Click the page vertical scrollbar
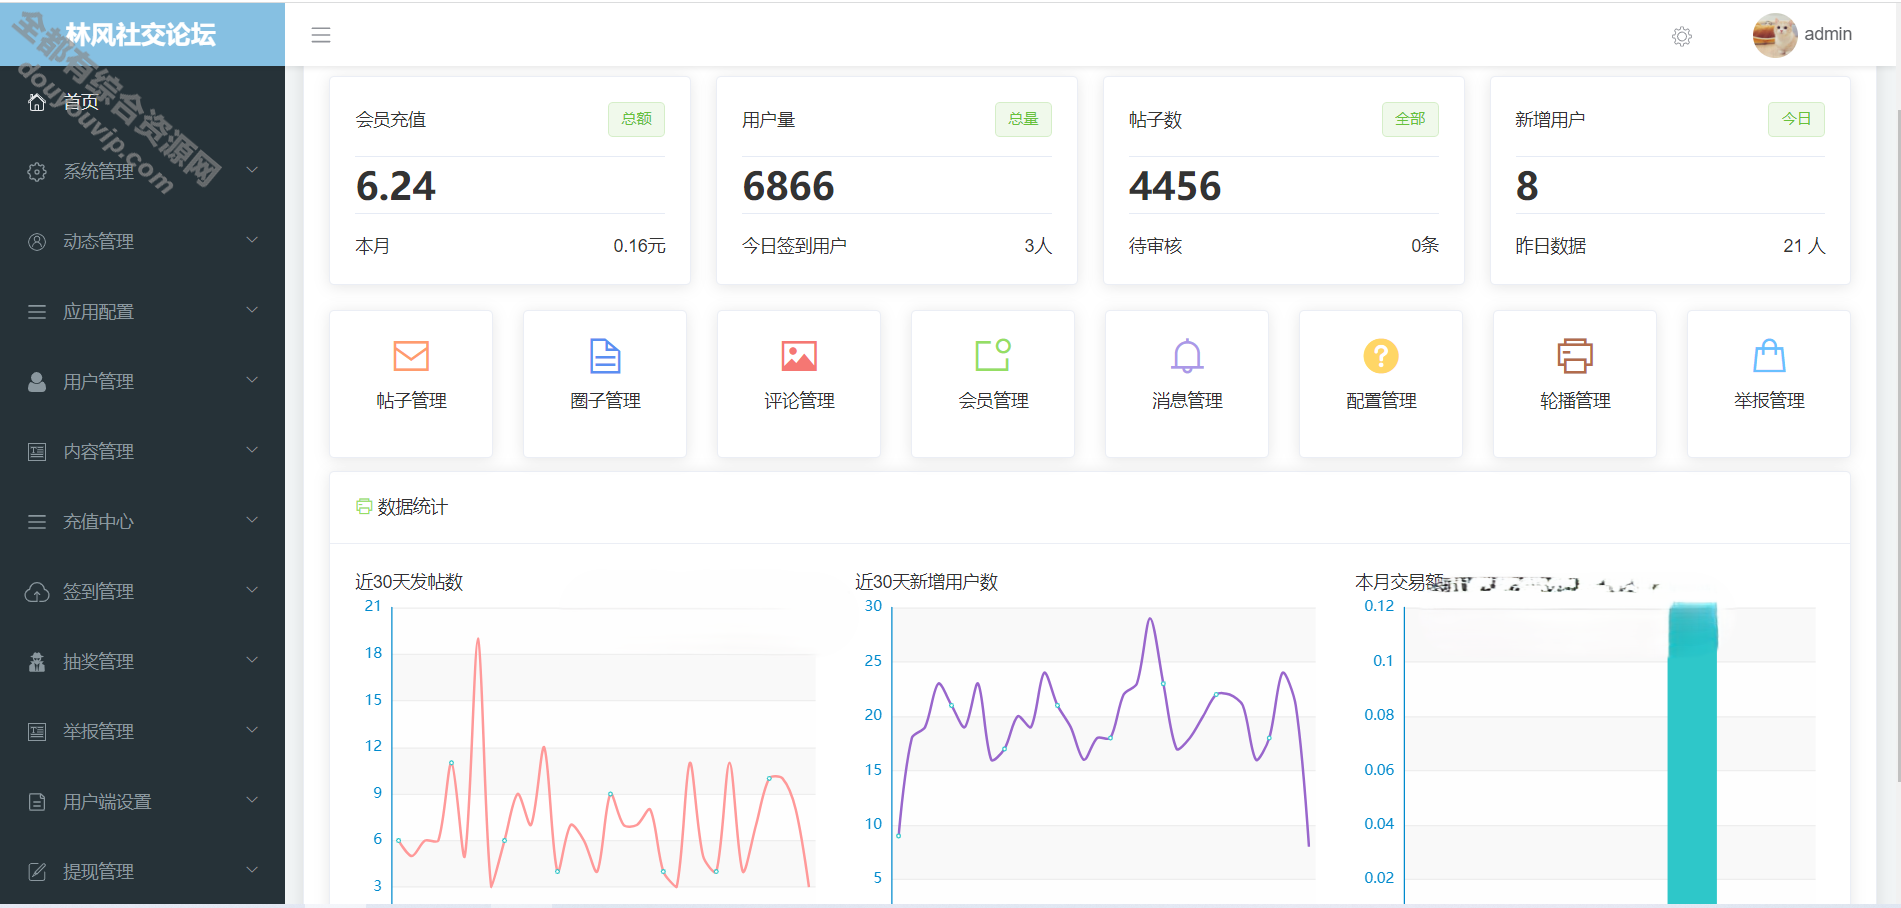 click(1897, 444)
